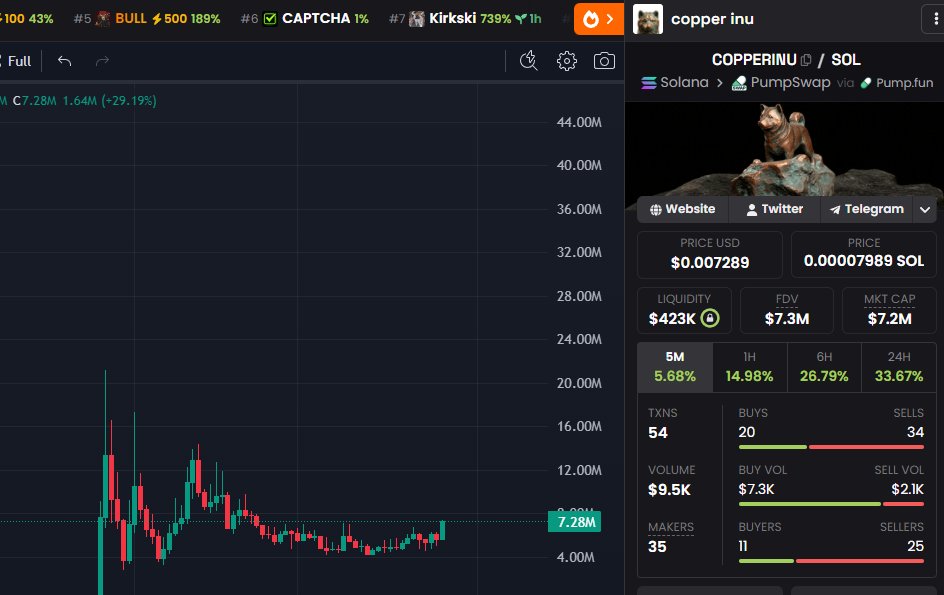Click the undo arrow in chart toolbar

tap(64, 61)
